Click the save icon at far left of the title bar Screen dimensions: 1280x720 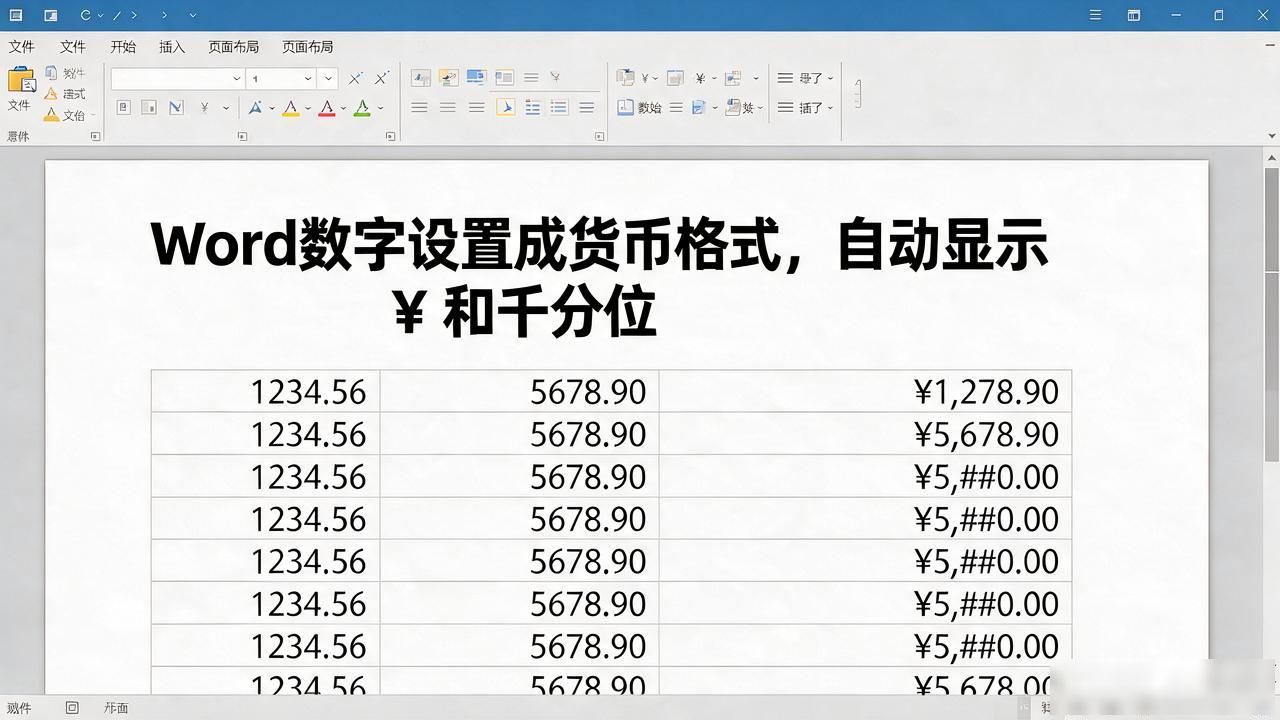[15, 15]
